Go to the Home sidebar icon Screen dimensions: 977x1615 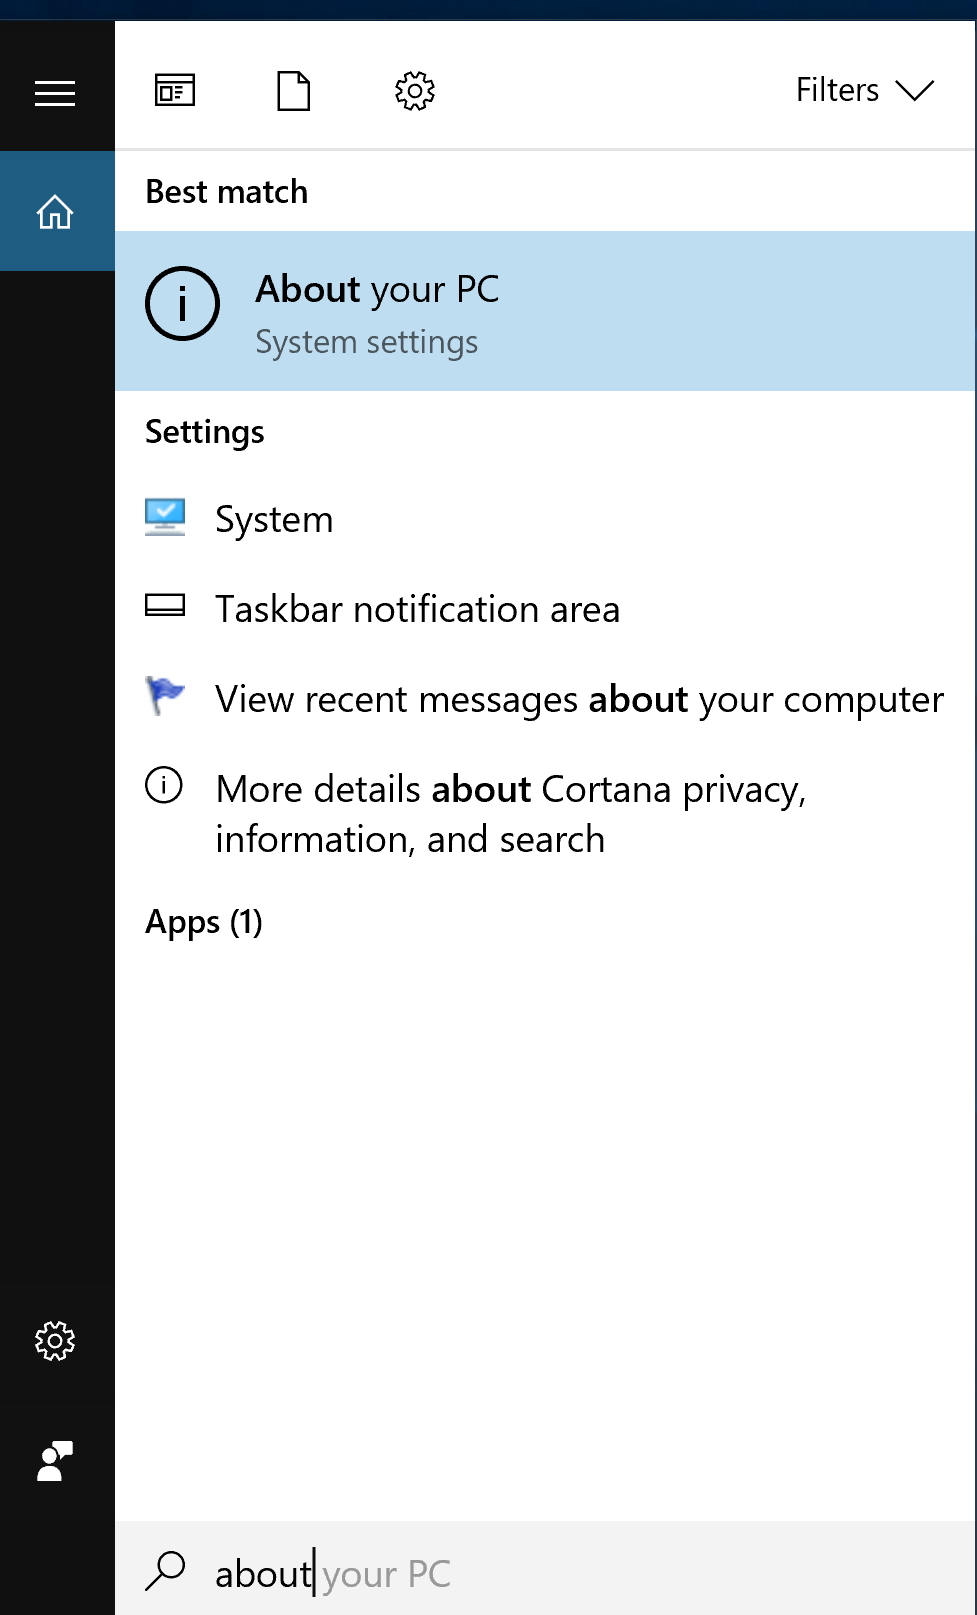(55, 212)
